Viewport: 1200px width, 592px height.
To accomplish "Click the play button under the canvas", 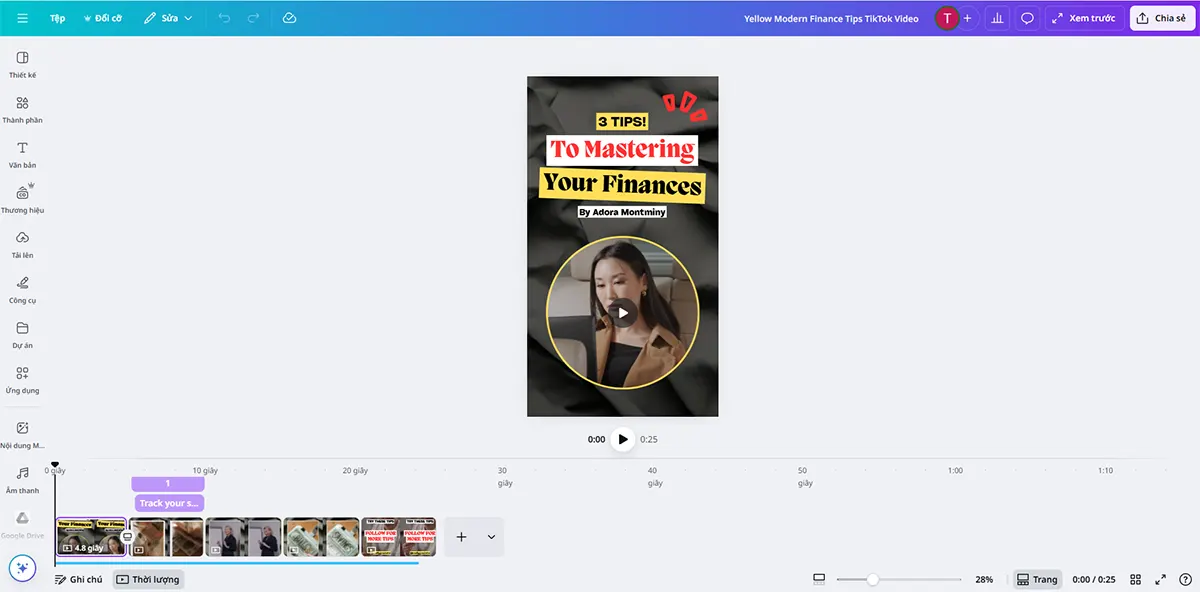I will tap(623, 439).
